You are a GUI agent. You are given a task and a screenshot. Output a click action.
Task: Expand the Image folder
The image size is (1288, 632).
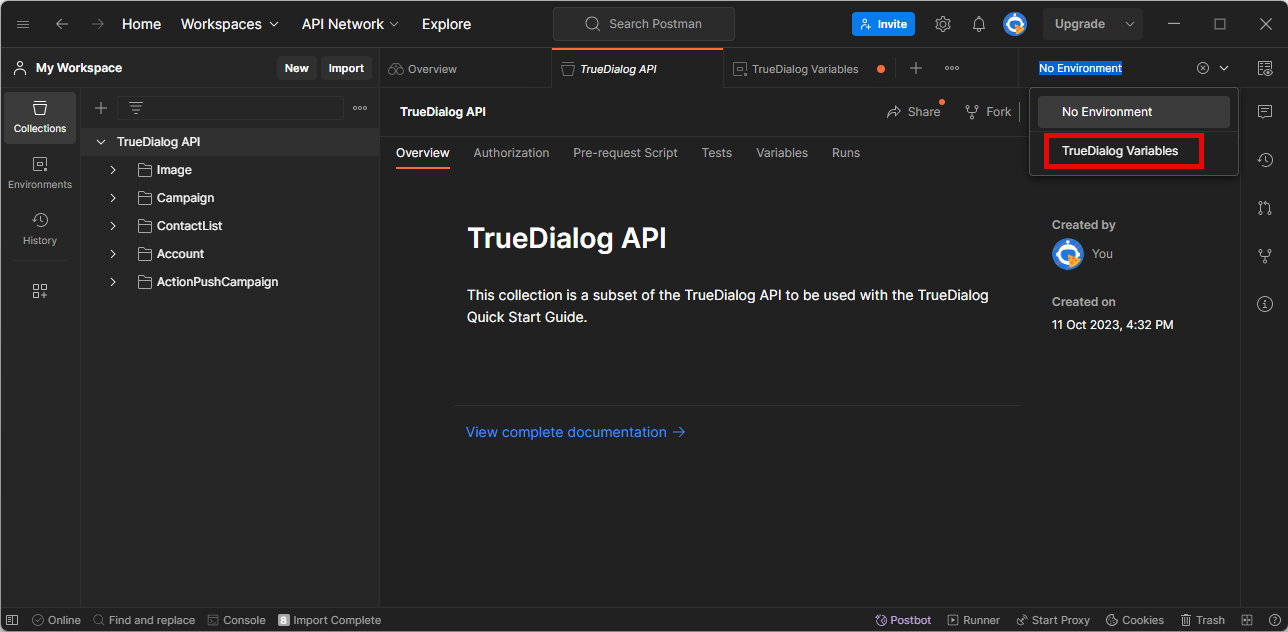click(x=113, y=170)
